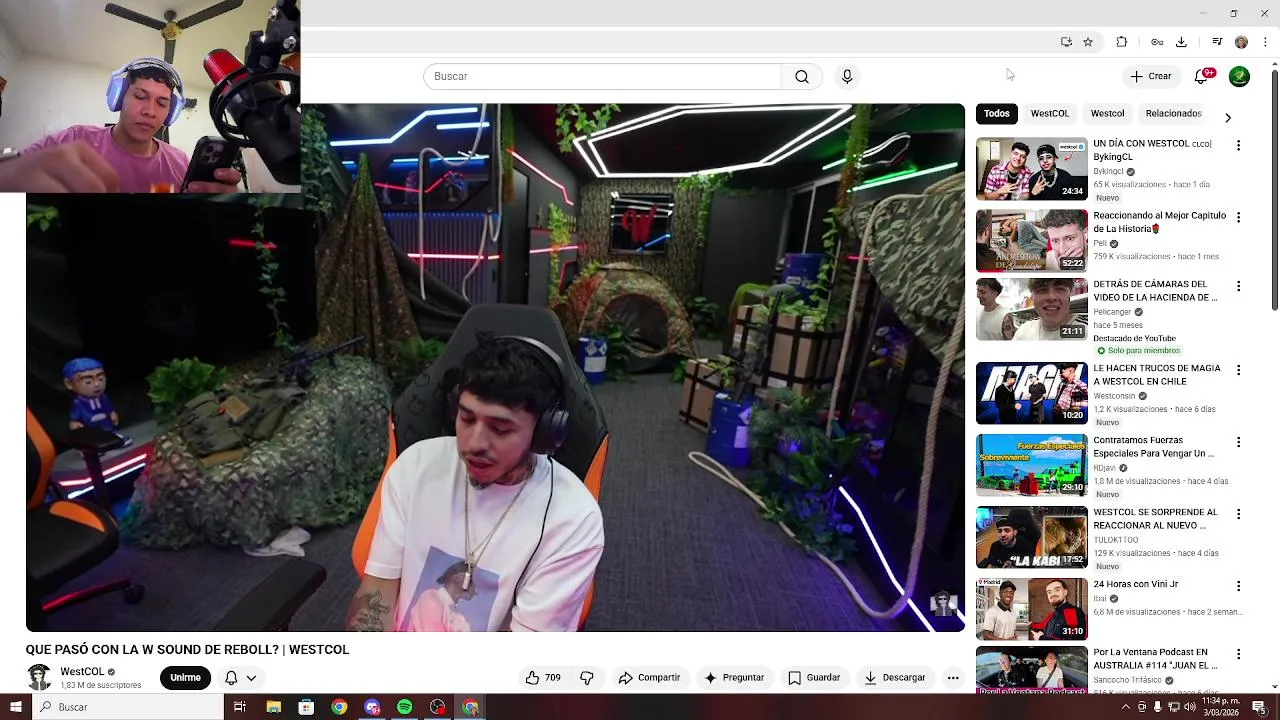Dislike the video with thumbs down

587,678
